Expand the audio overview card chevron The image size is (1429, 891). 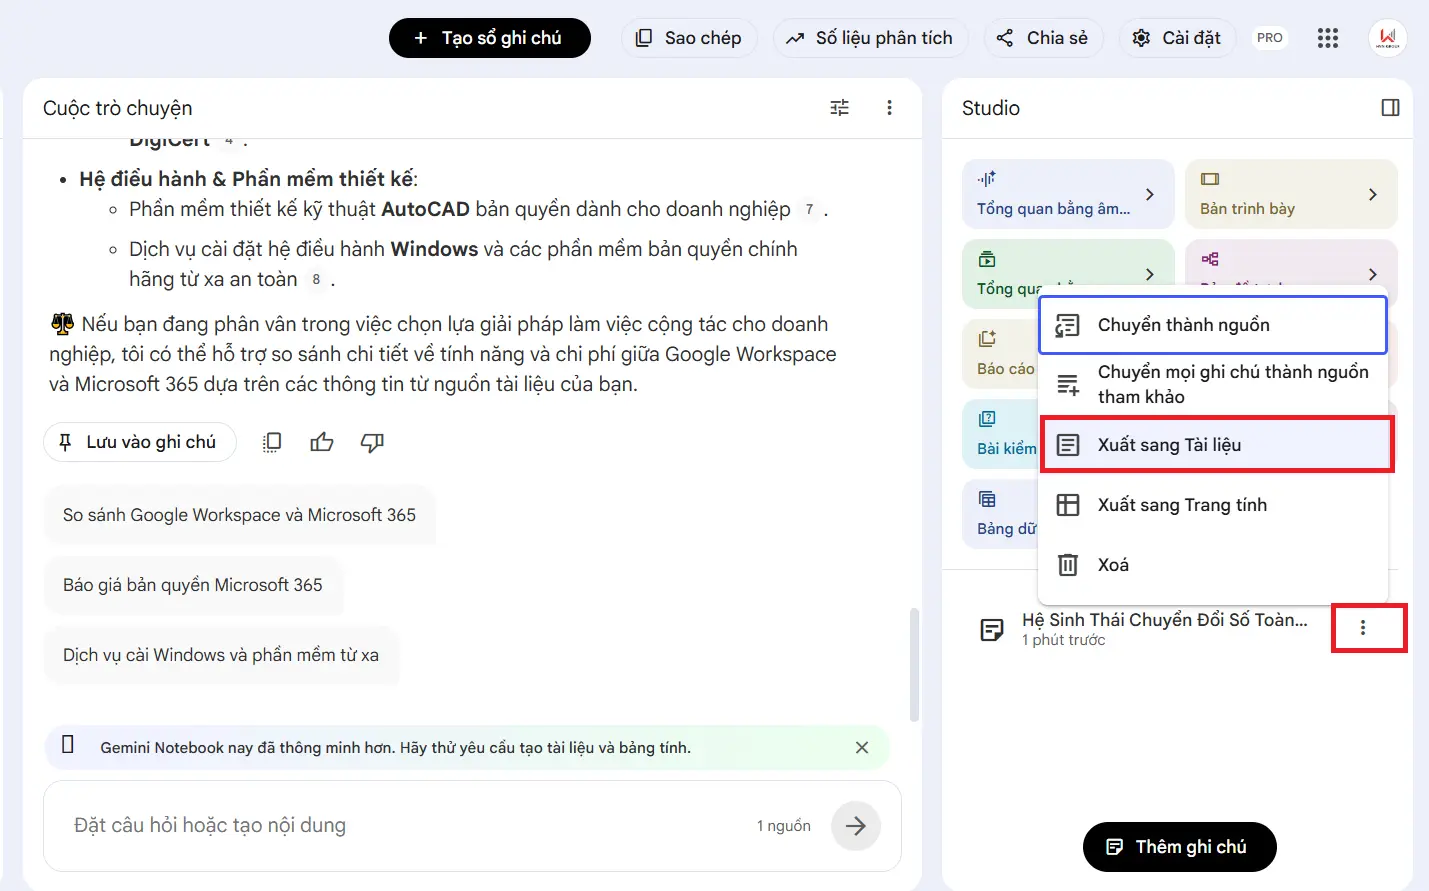pyautogui.click(x=1150, y=194)
